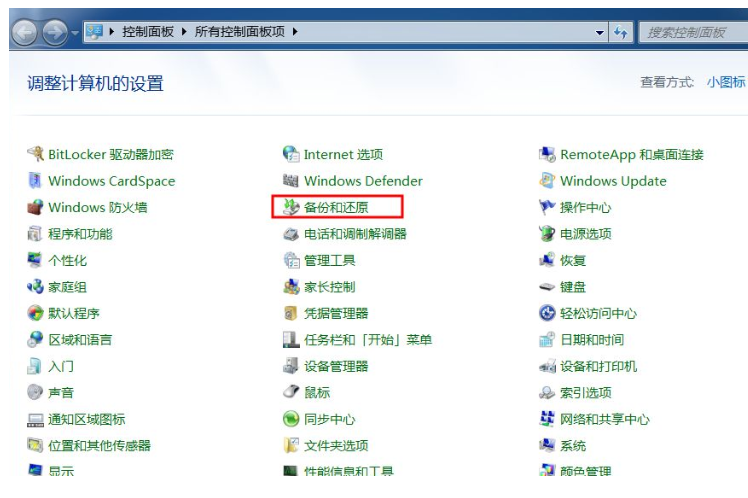Open the 通知区域图标 icon
Image resolution: width=748 pixels, height=498 pixels.
tap(35, 419)
